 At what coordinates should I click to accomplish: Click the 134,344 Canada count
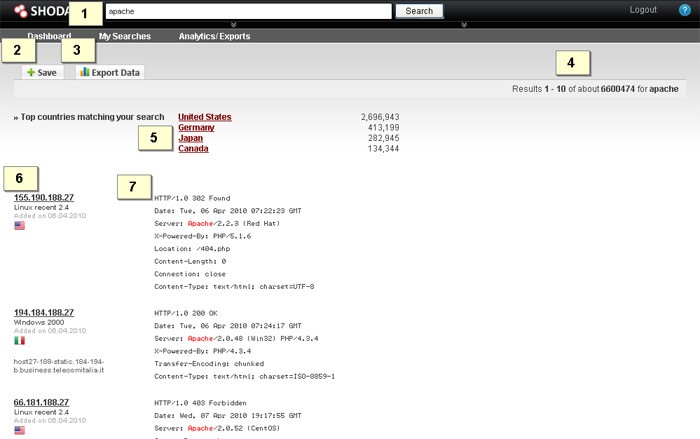coord(383,149)
